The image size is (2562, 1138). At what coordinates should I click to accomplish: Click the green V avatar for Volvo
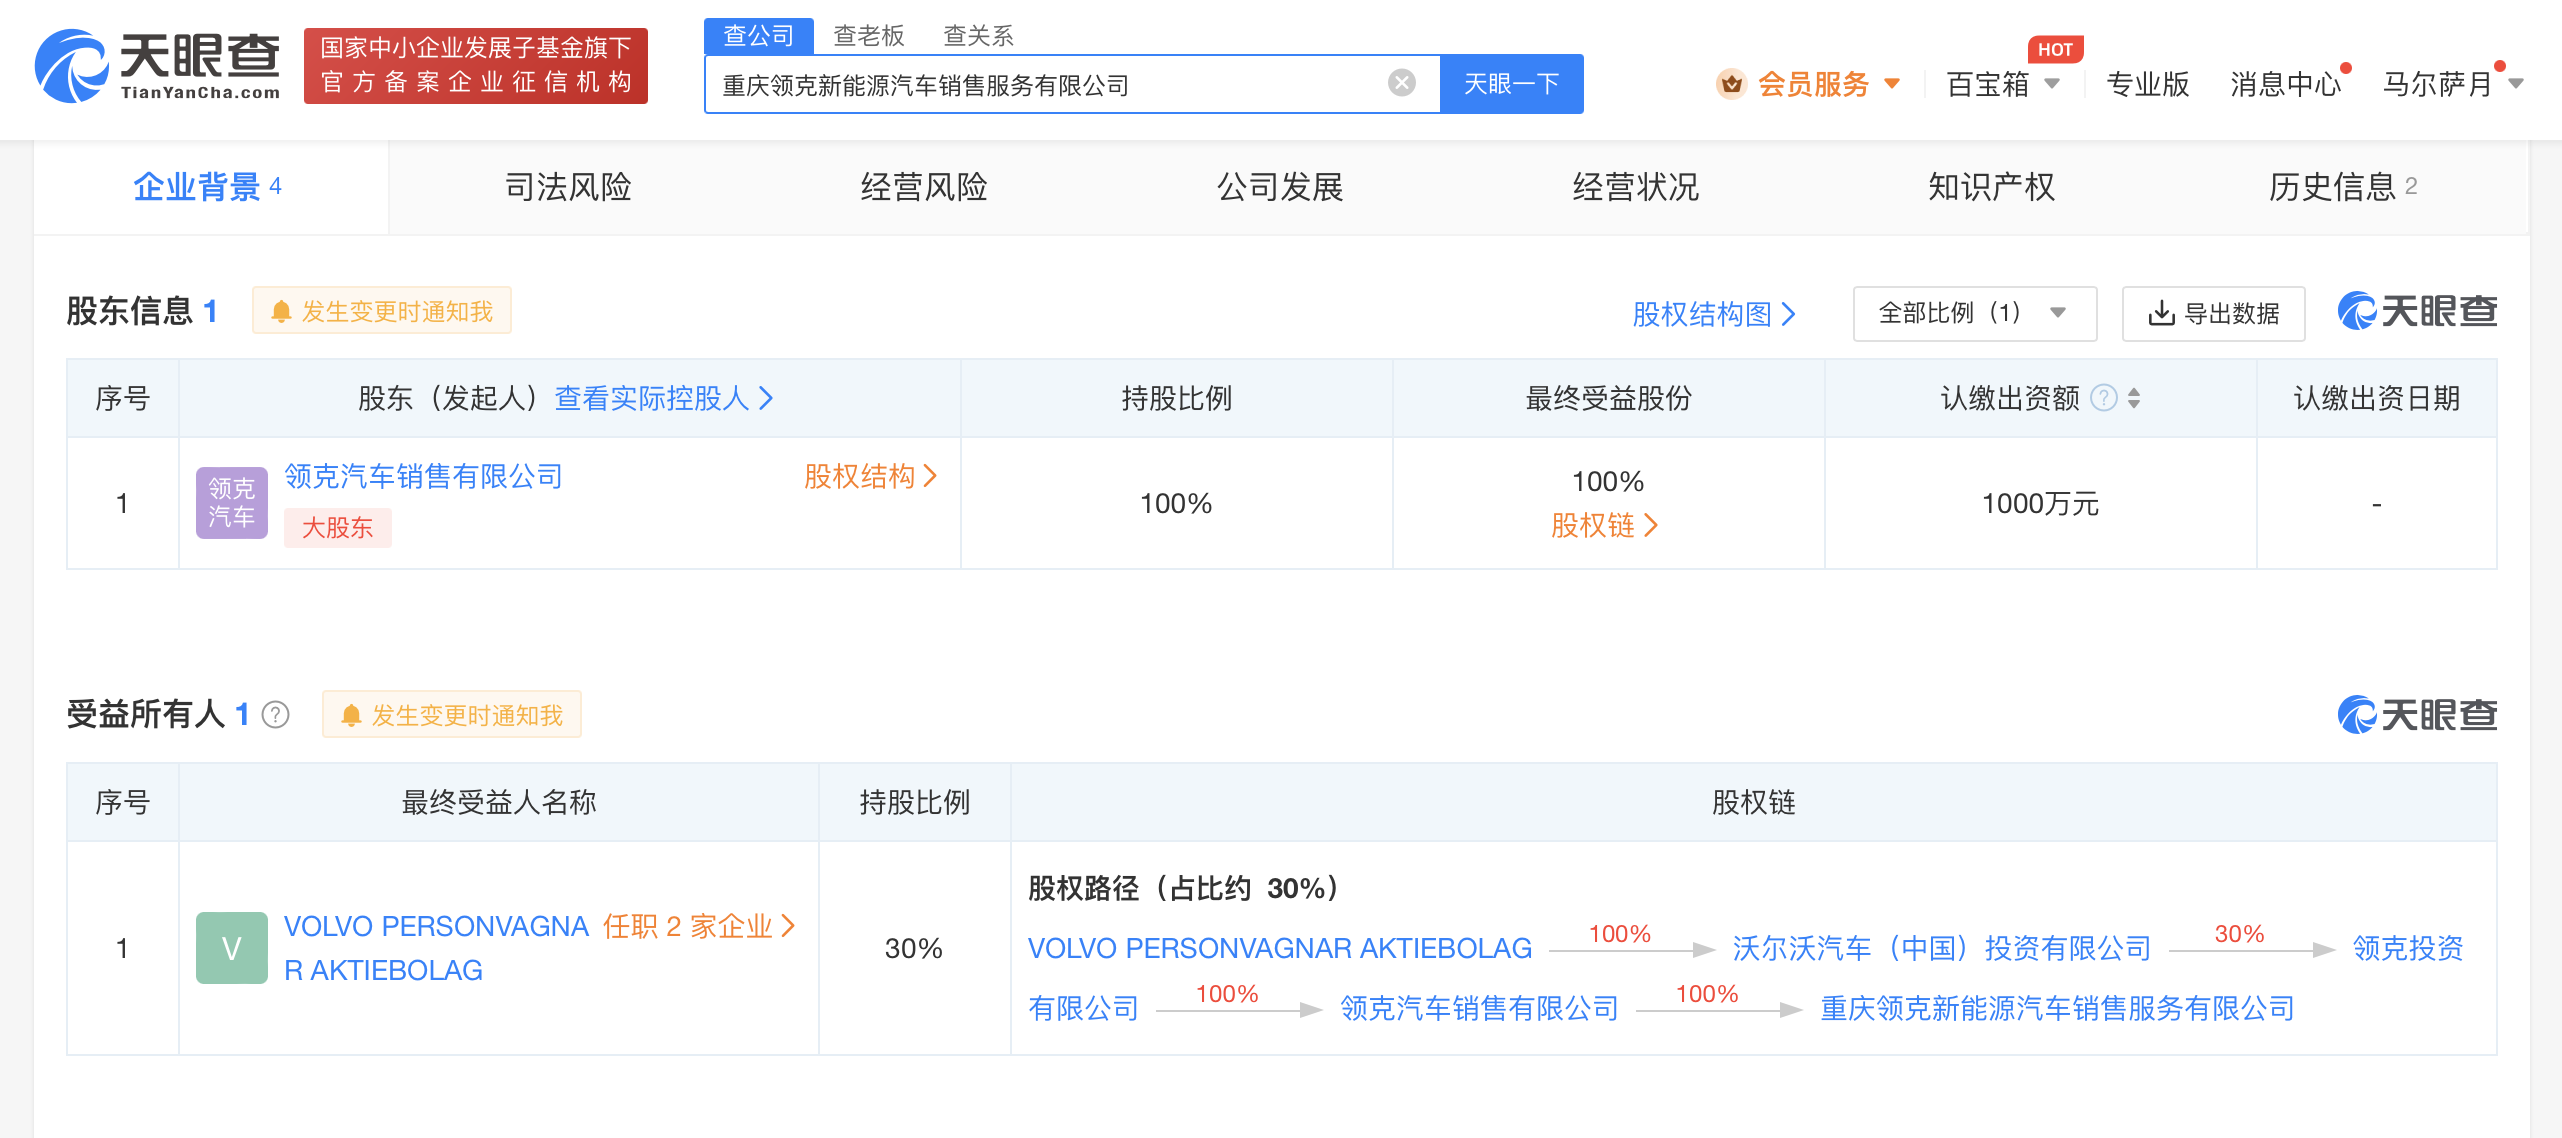coord(231,948)
